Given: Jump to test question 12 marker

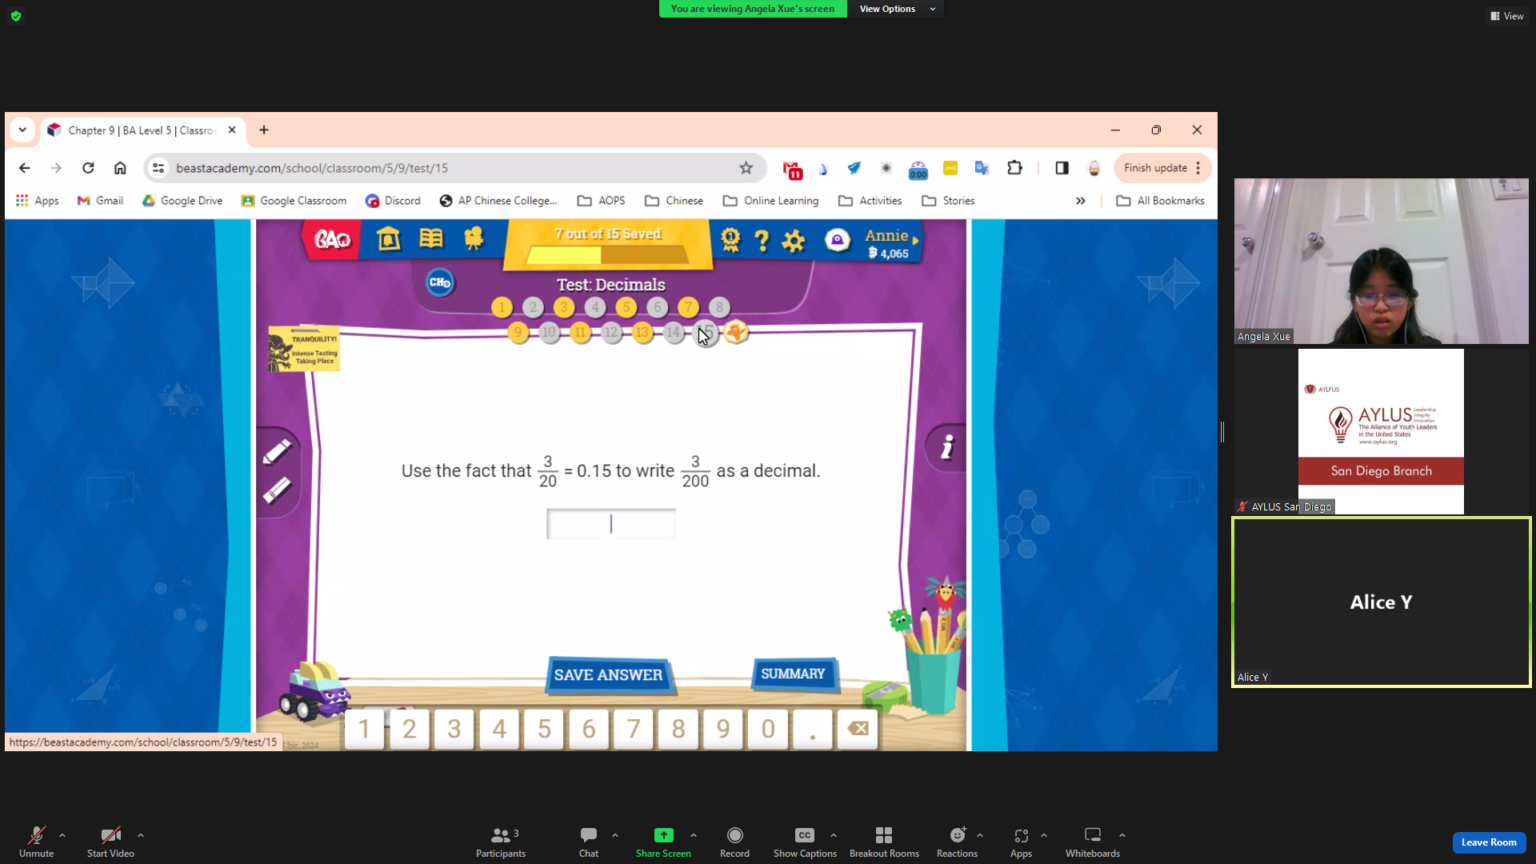Looking at the screenshot, I should 612,332.
